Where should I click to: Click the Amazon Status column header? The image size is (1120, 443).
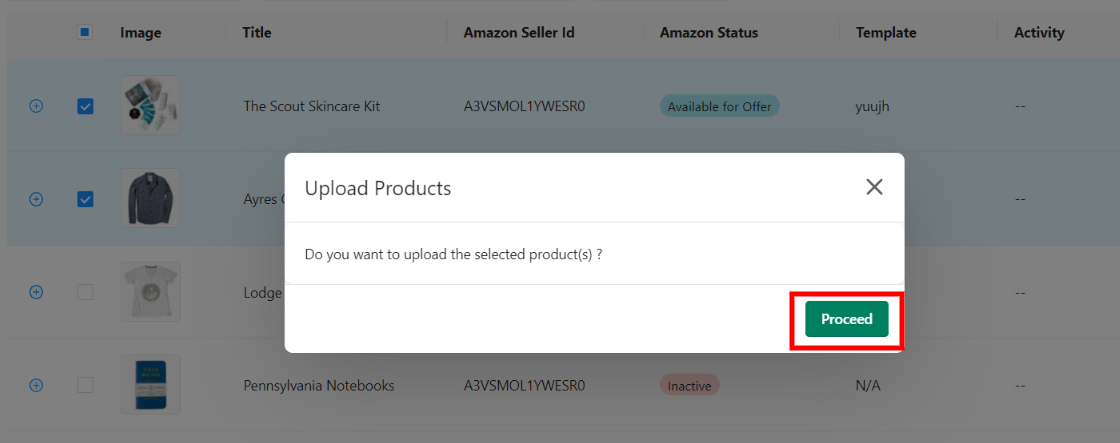point(709,33)
